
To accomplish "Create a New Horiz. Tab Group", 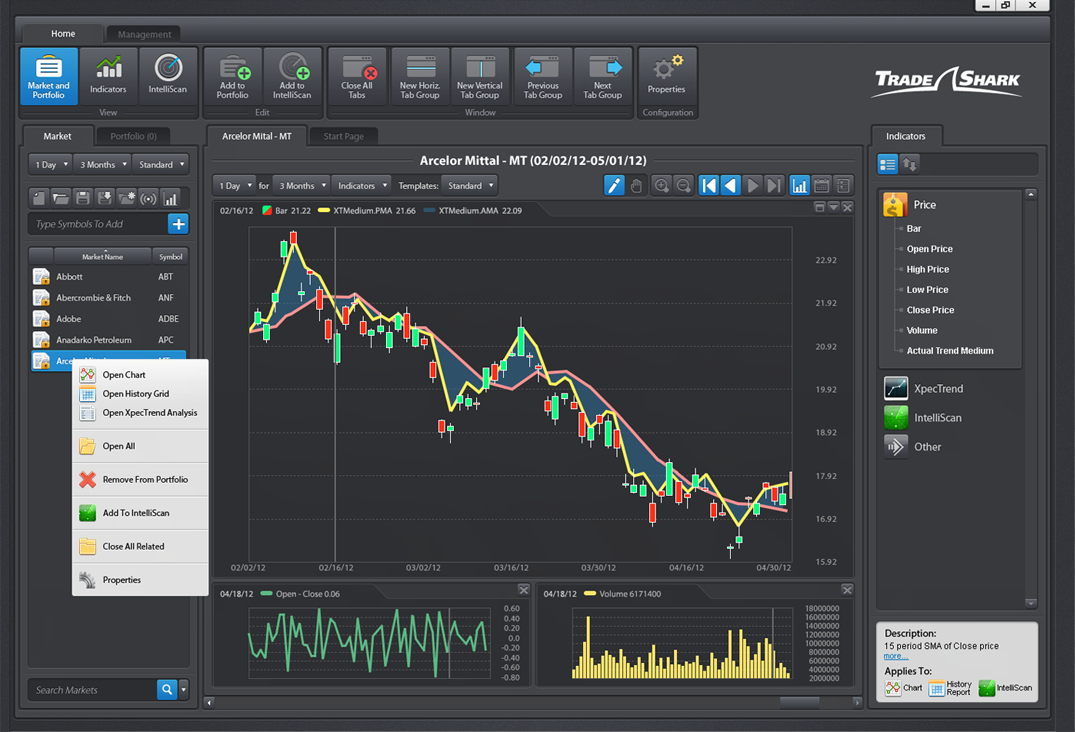I will pyautogui.click(x=420, y=75).
